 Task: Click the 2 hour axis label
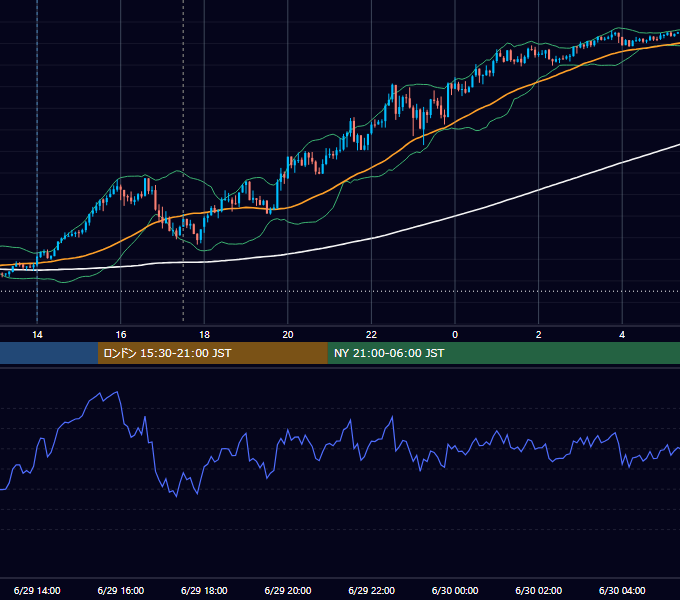(x=538, y=335)
